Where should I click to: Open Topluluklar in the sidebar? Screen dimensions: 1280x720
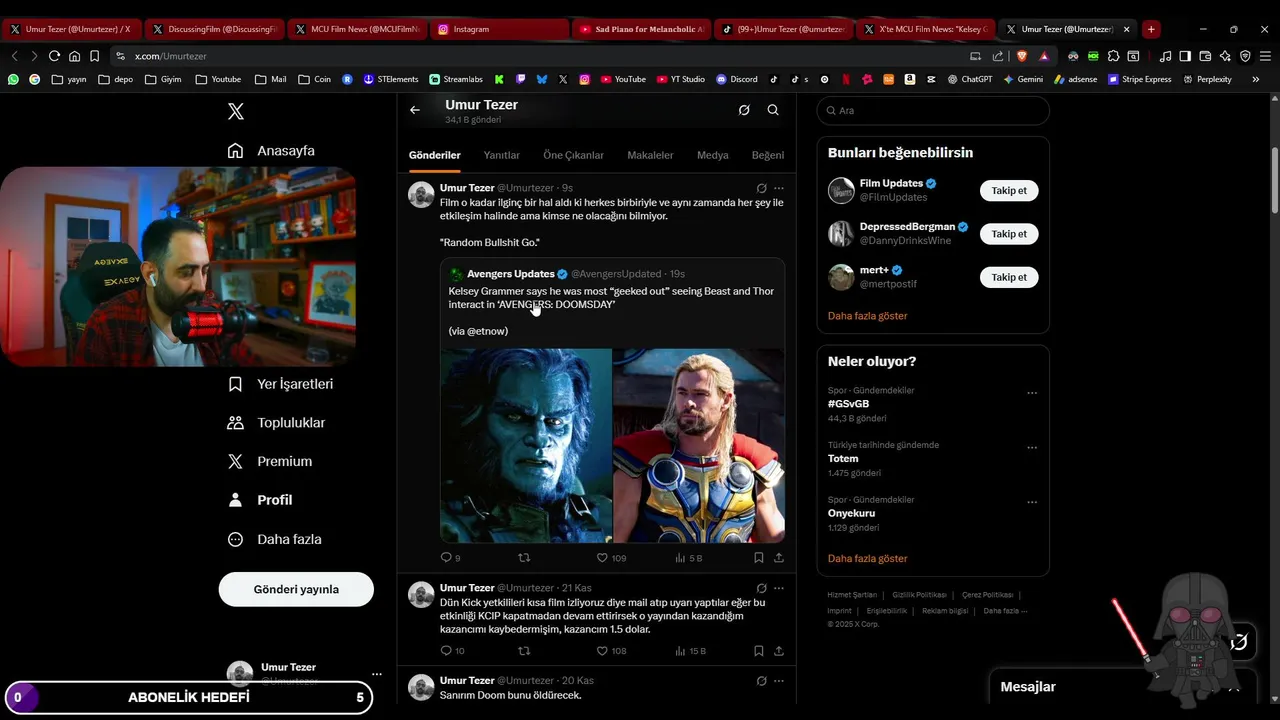tap(276, 423)
